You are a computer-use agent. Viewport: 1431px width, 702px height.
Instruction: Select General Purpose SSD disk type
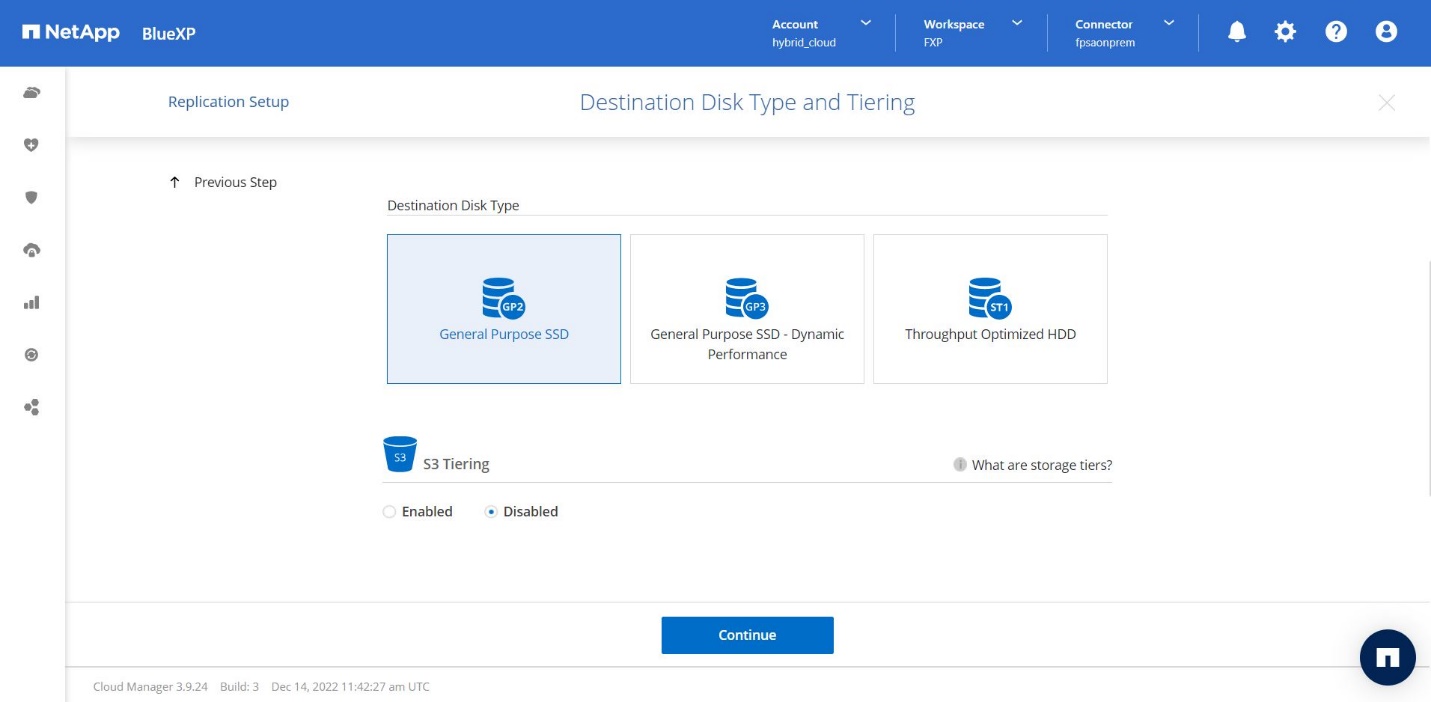click(x=504, y=309)
